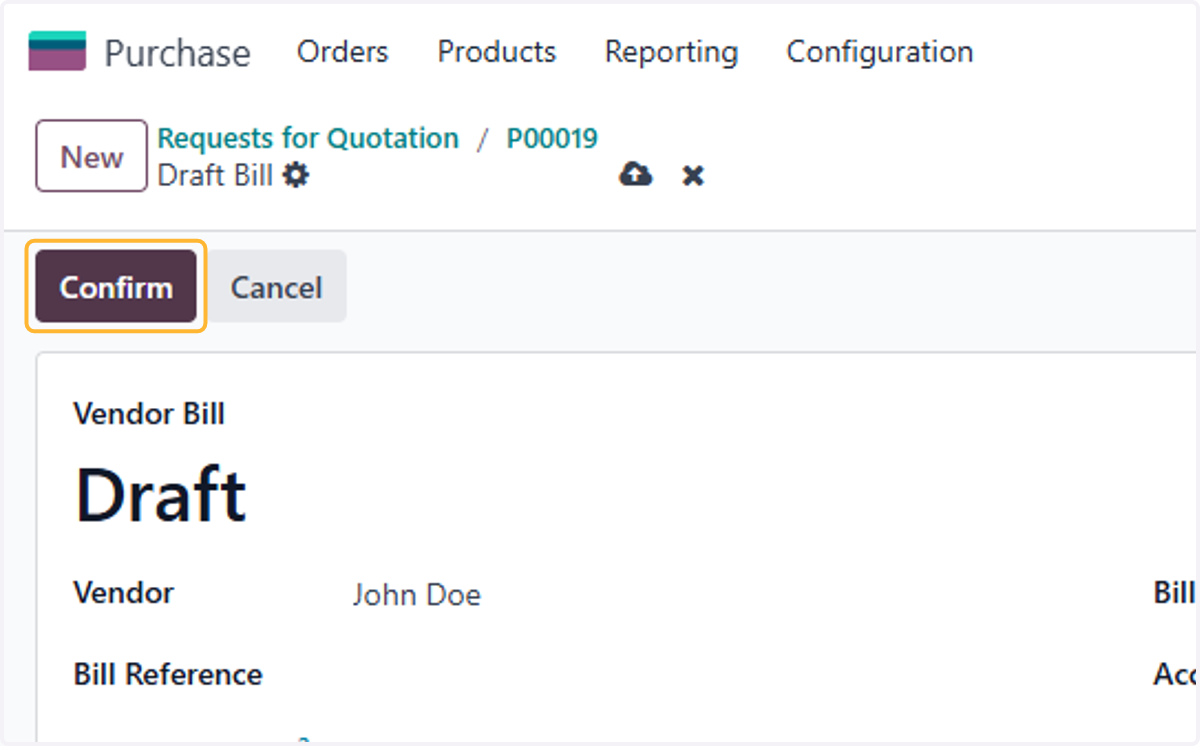Open the P00019 breadcrumb link
The height and width of the screenshot is (746, 1200).
[552, 138]
